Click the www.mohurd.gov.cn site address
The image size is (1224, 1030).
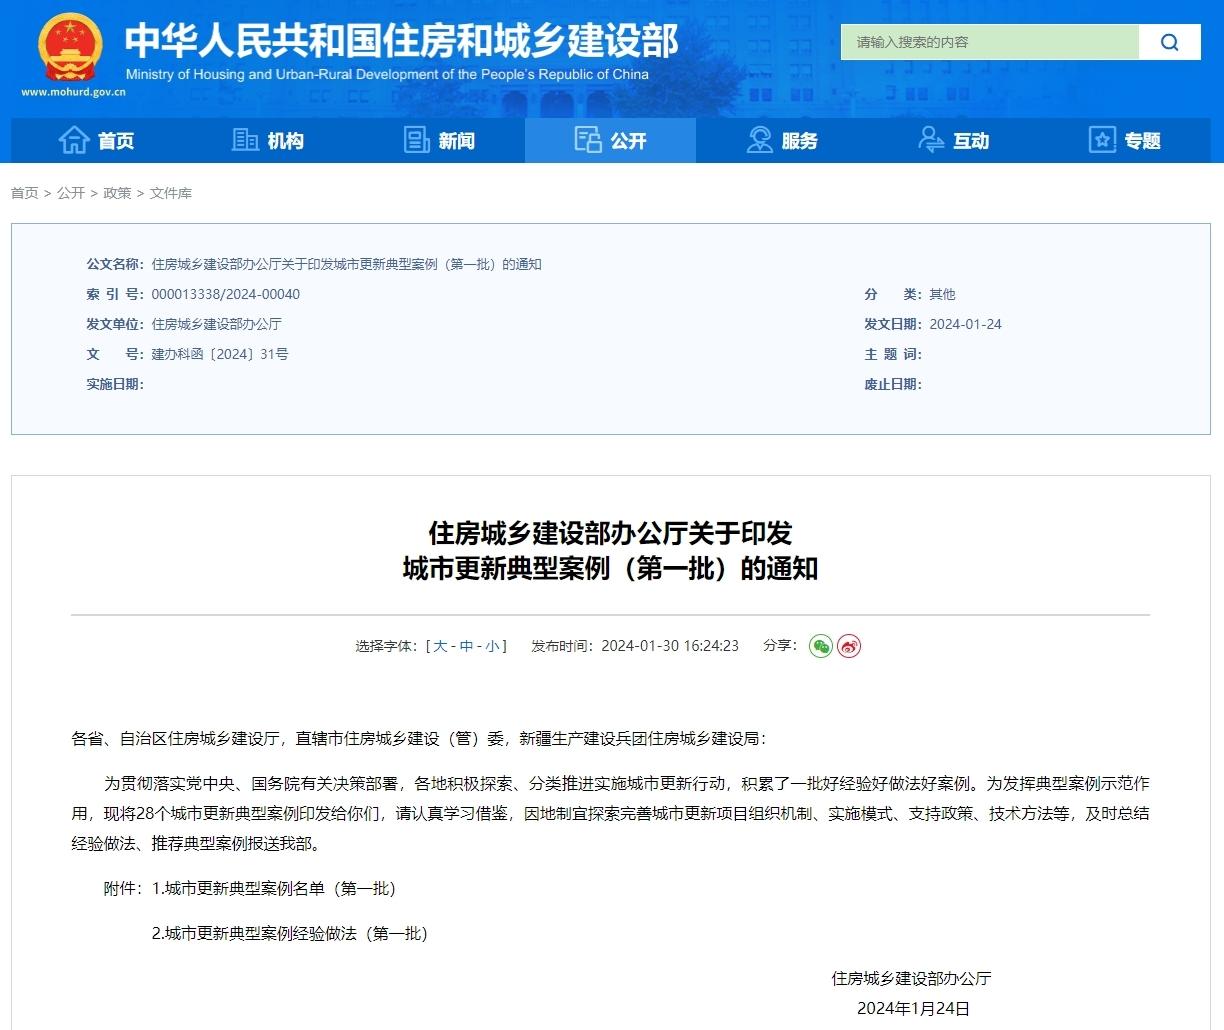click(x=73, y=92)
